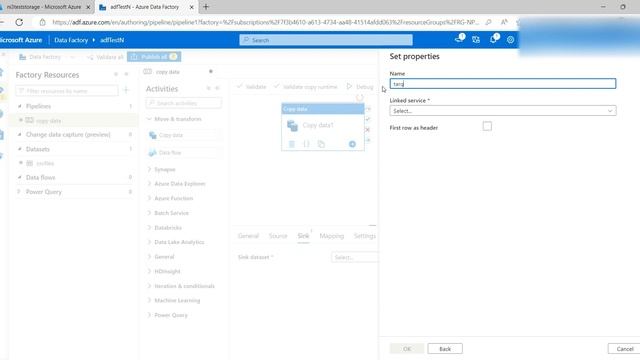Viewport: 640px width, 360px height.
Task: Open the Sink activity tab
Action: [303, 236]
